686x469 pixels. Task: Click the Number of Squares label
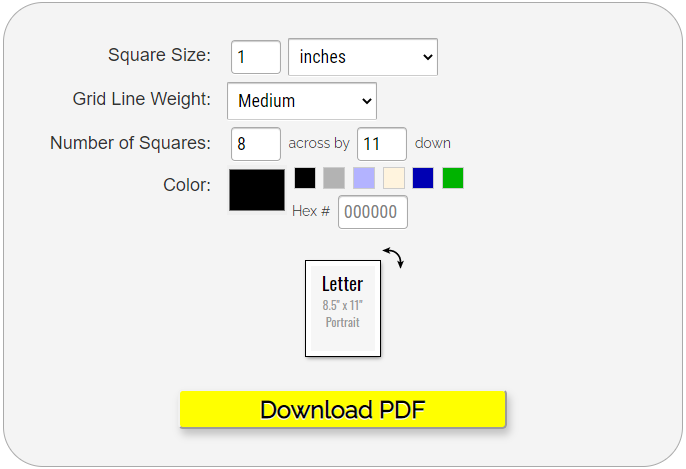pos(130,143)
